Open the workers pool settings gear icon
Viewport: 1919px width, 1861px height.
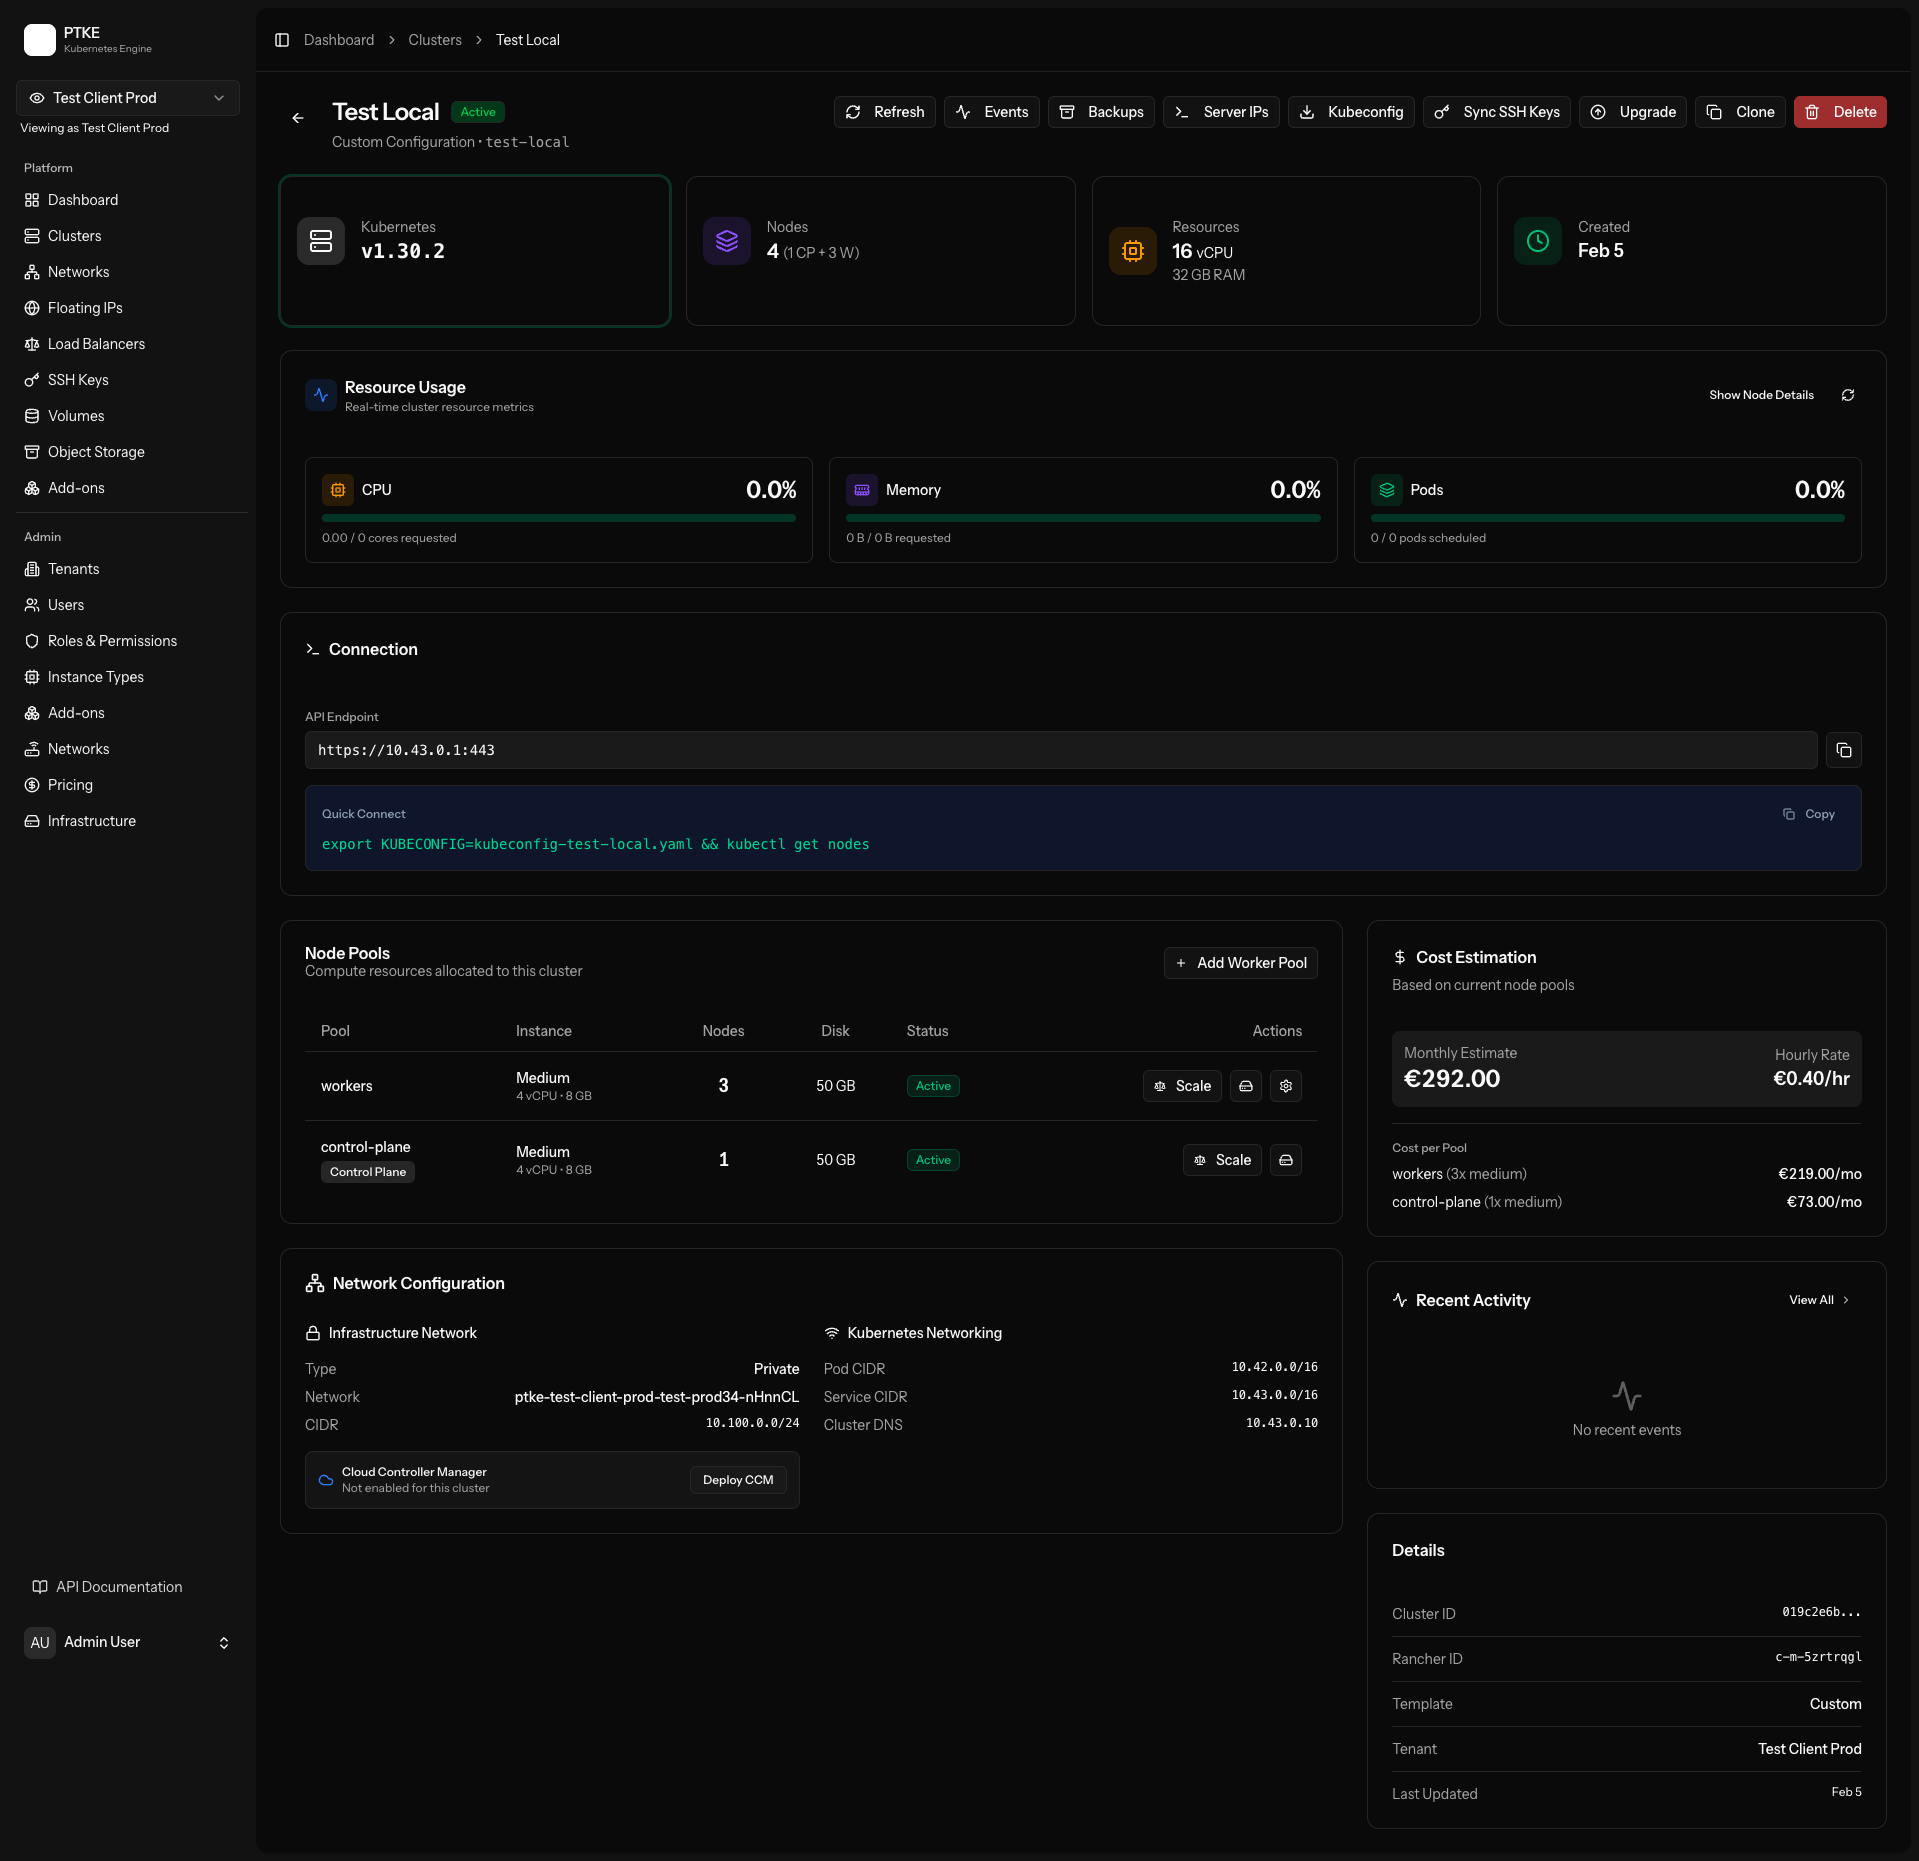click(x=1285, y=1086)
